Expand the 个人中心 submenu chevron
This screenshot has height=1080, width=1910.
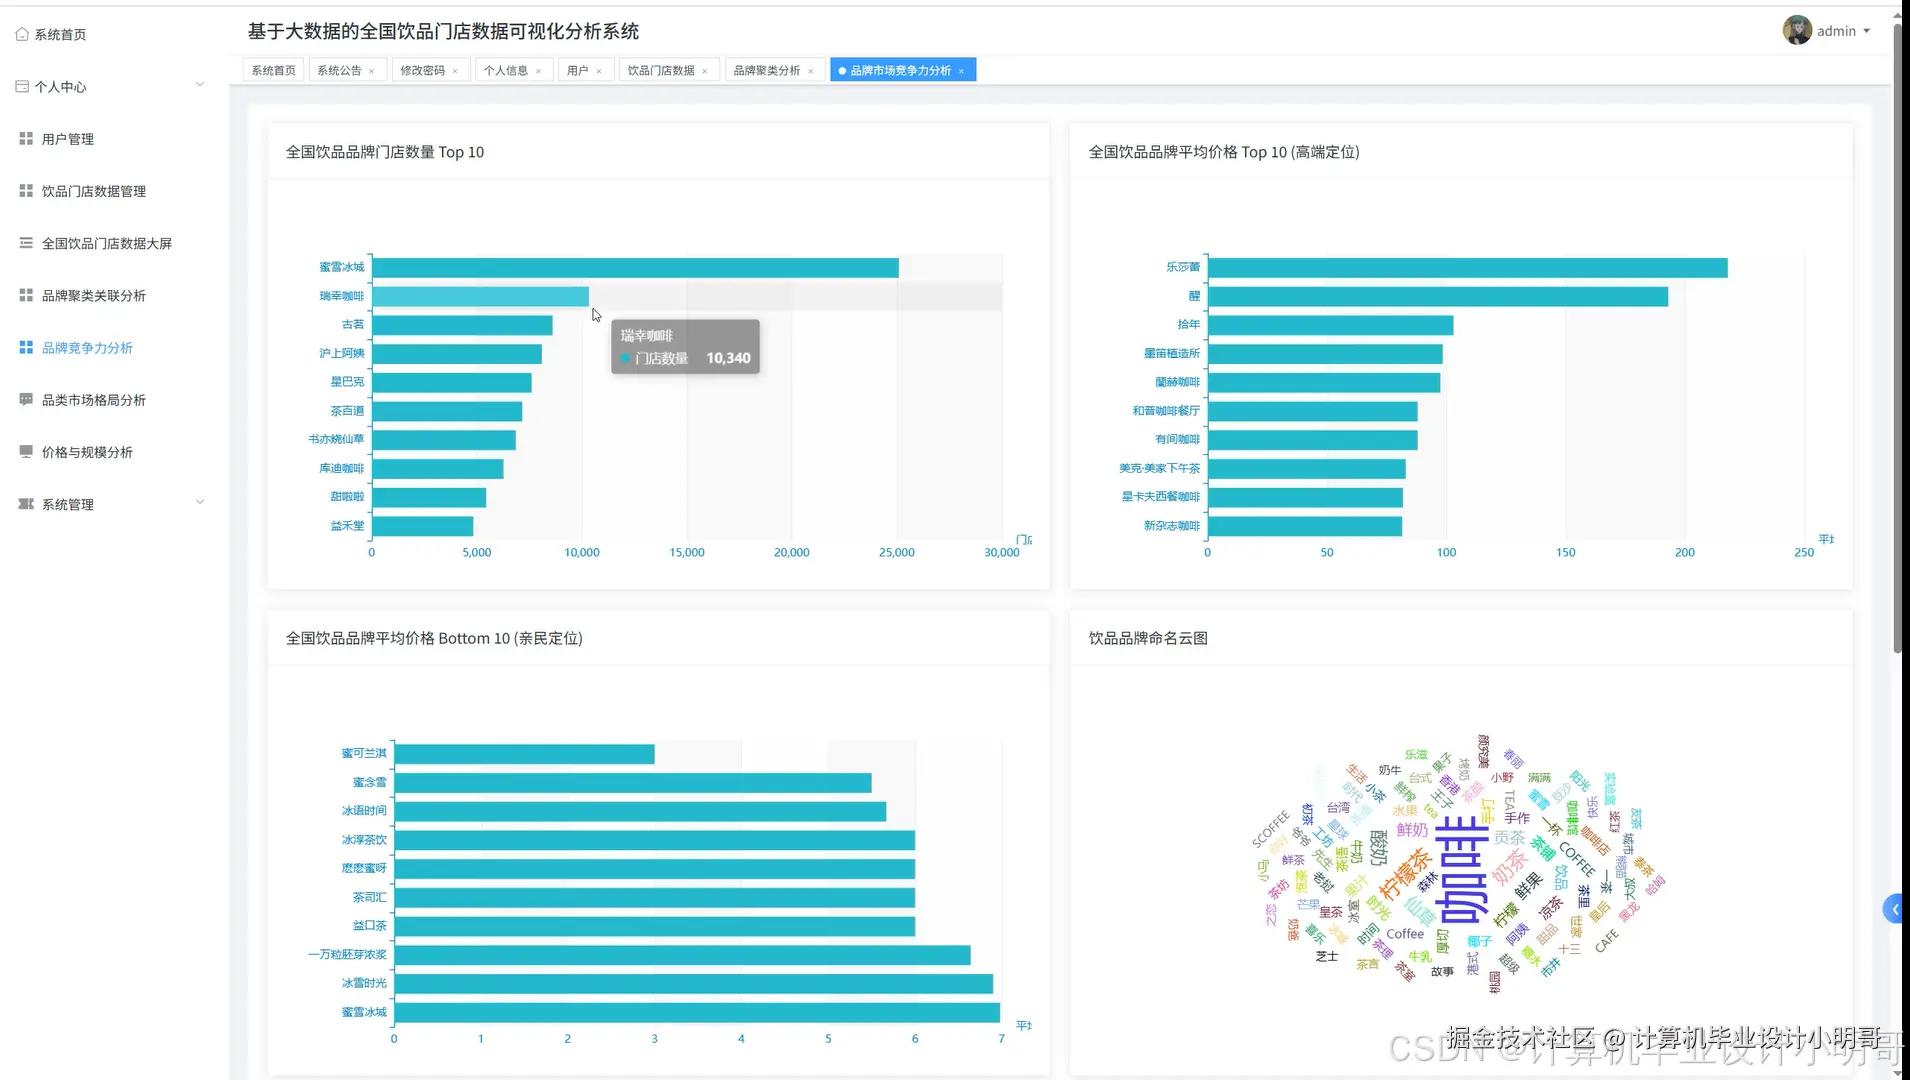(x=200, y=85)
